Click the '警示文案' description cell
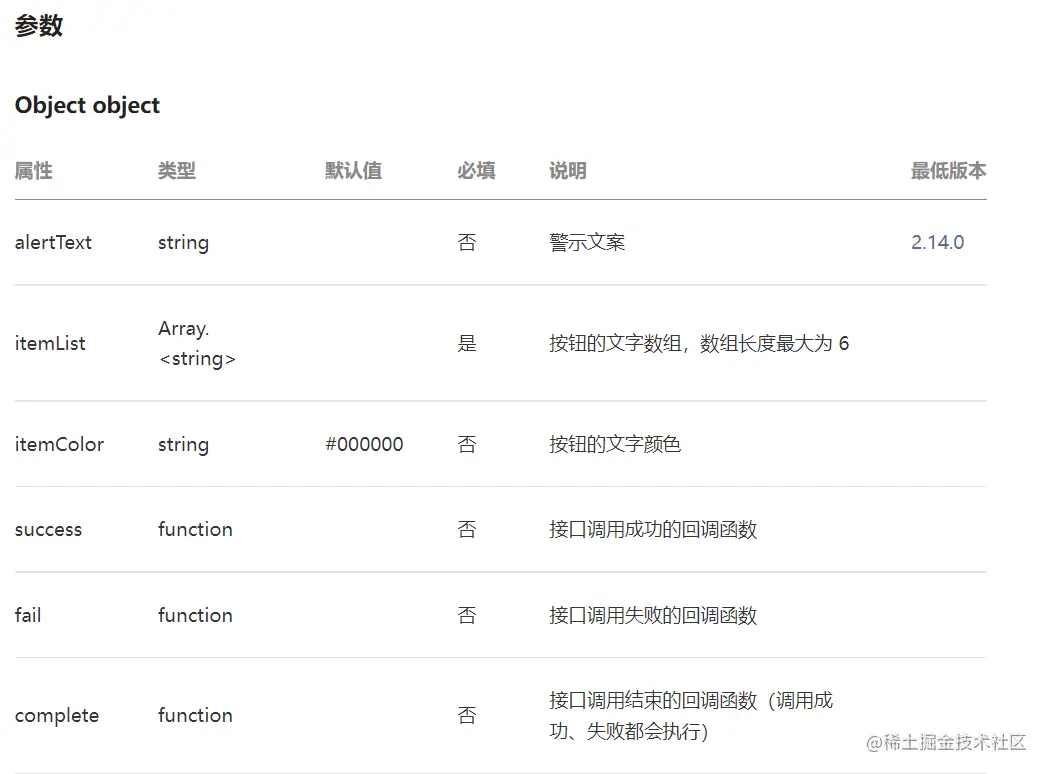This screenshot has height=774, width=1048. [x=587, y=242]
